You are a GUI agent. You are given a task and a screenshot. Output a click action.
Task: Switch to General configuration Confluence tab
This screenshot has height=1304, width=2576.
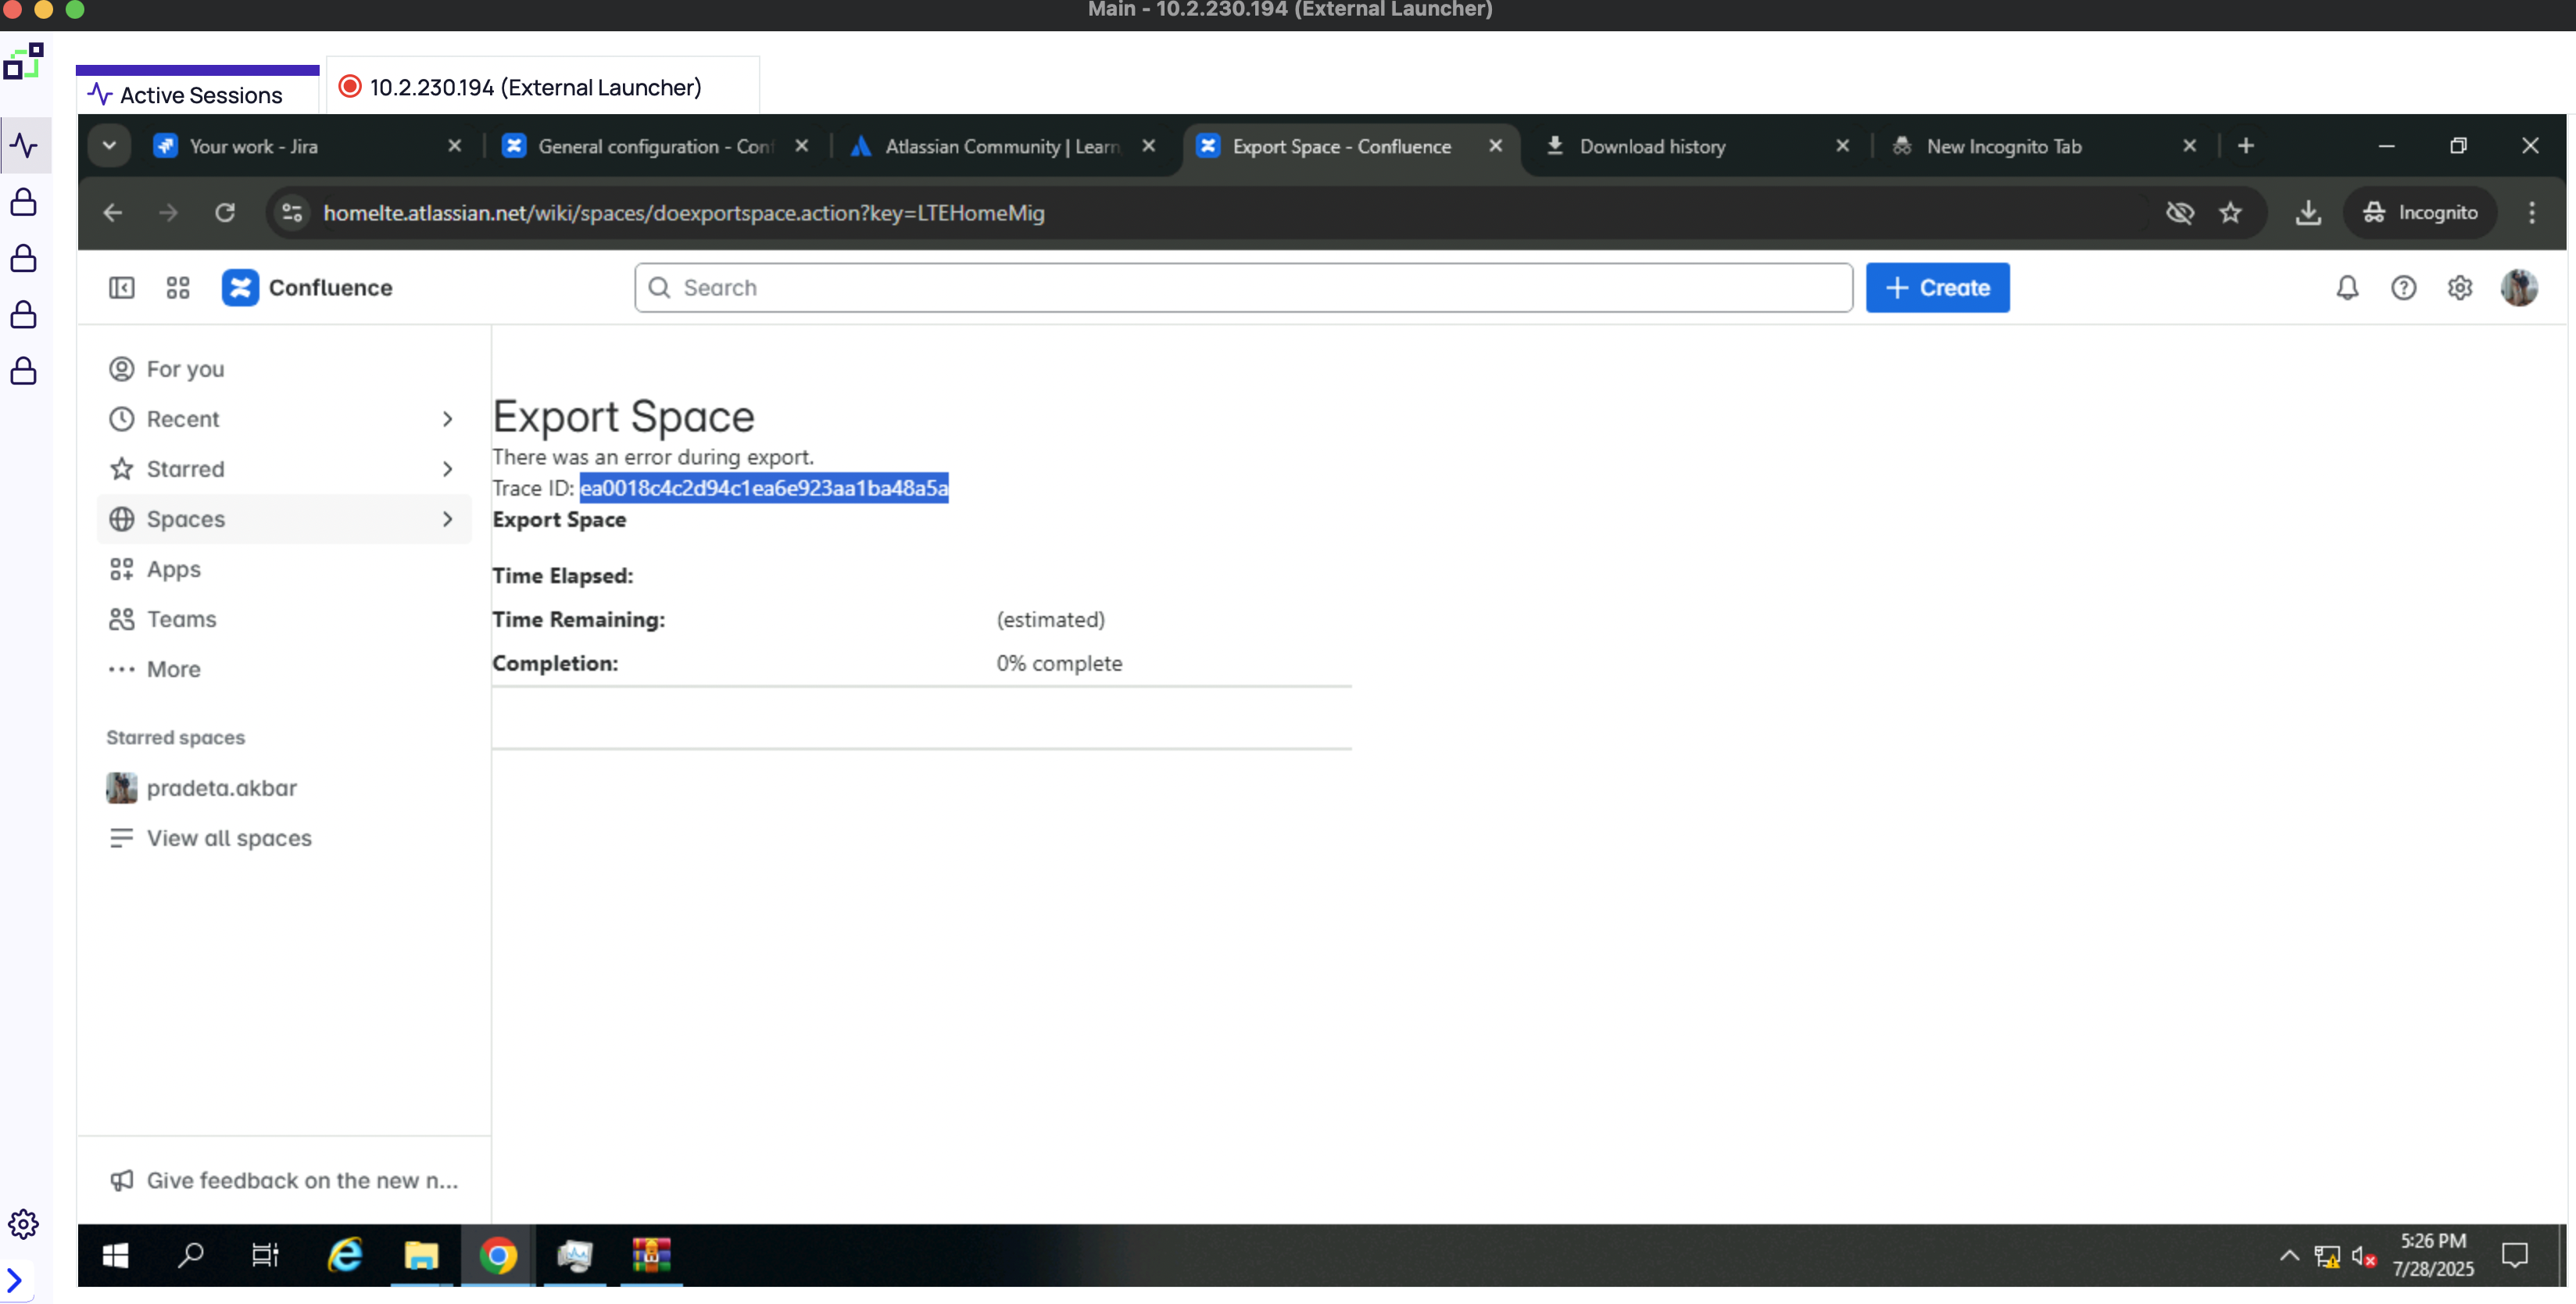655,146
